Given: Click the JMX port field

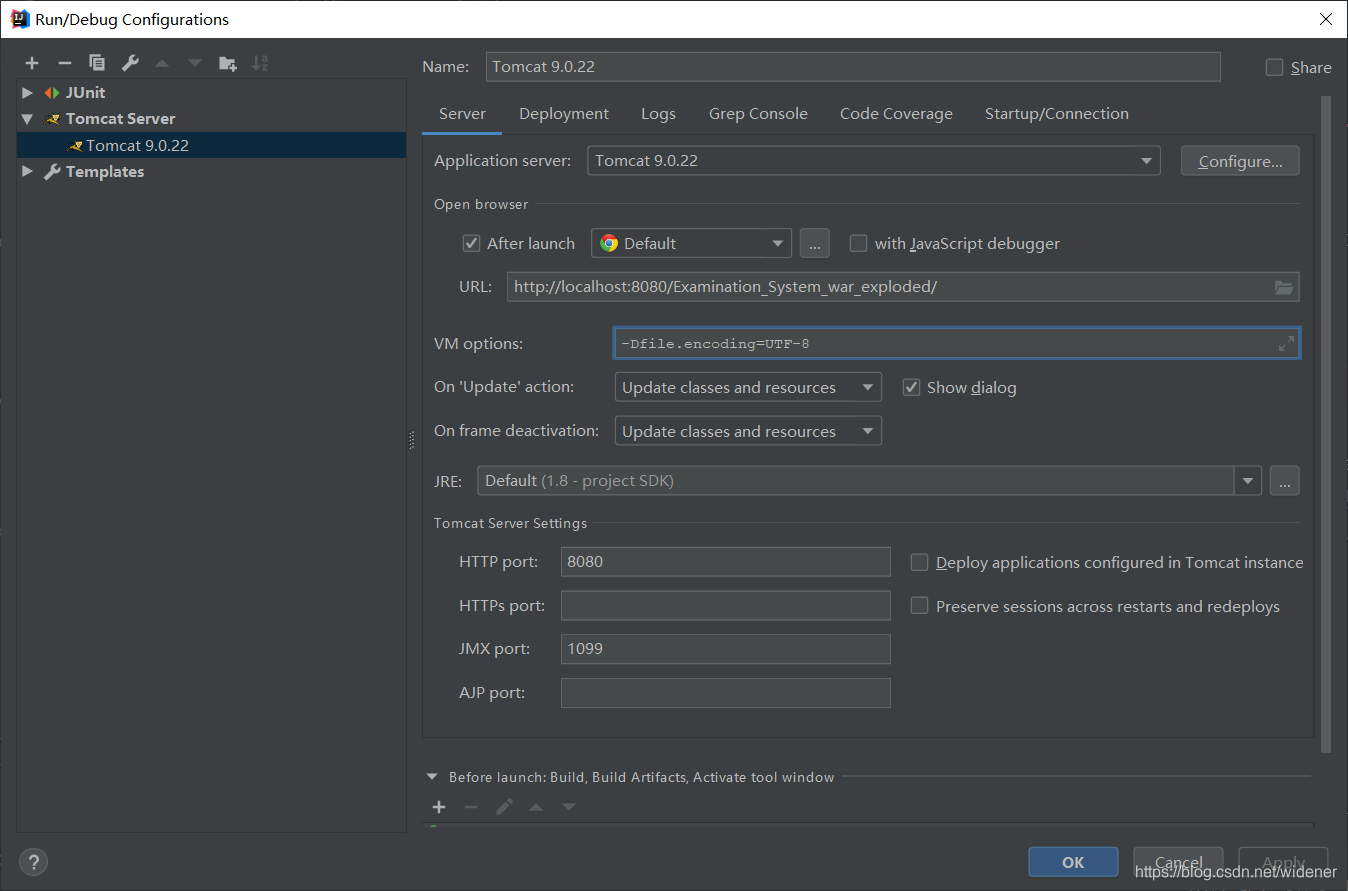Looking at the screenshot, I should click(x=726, y=649).
